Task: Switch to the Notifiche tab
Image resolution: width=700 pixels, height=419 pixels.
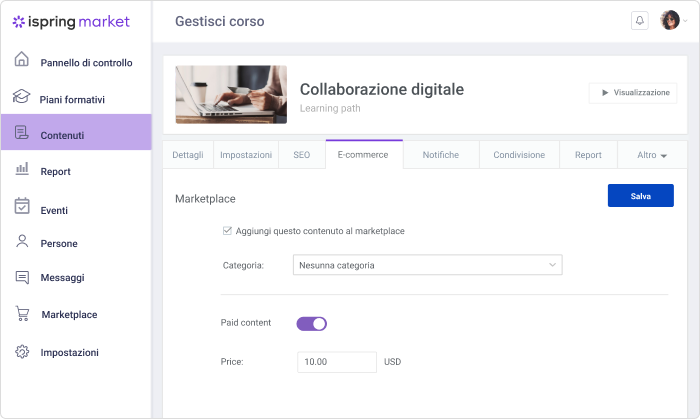Action: 441,155
